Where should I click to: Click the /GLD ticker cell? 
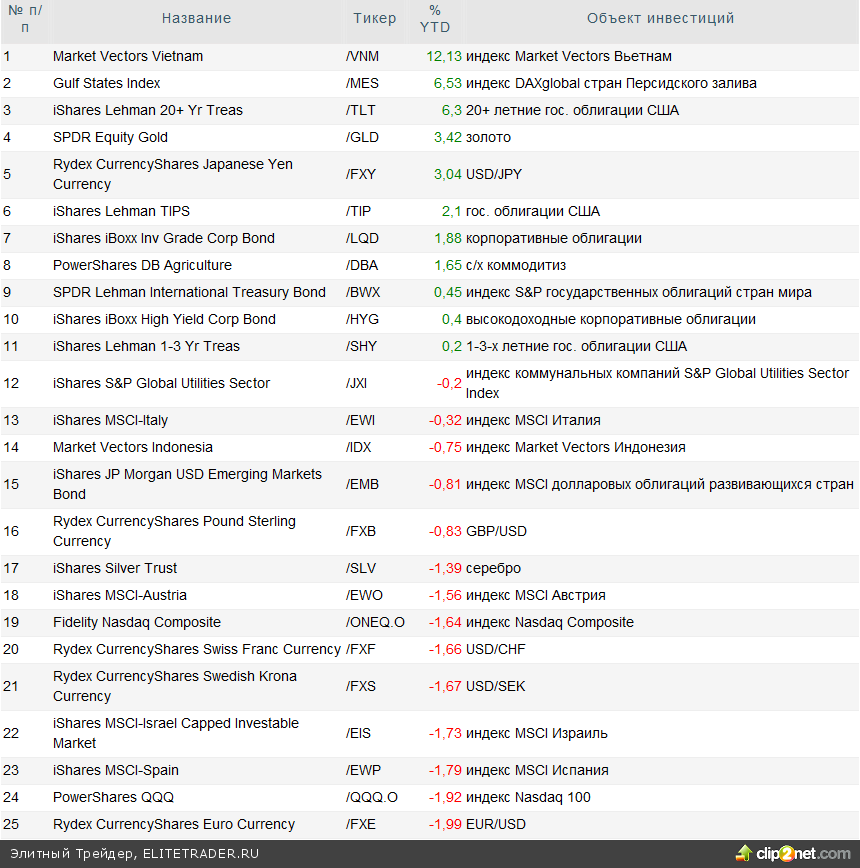362,137
